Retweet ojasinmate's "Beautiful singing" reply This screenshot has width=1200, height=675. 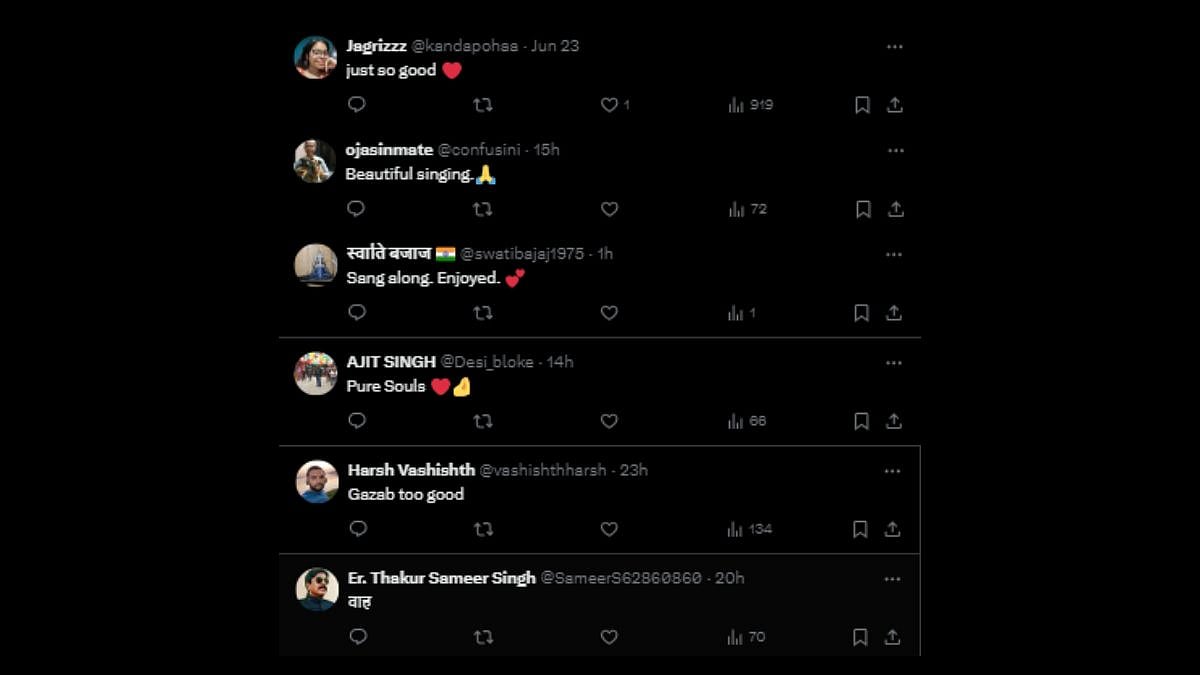click(x=482, y=209)
